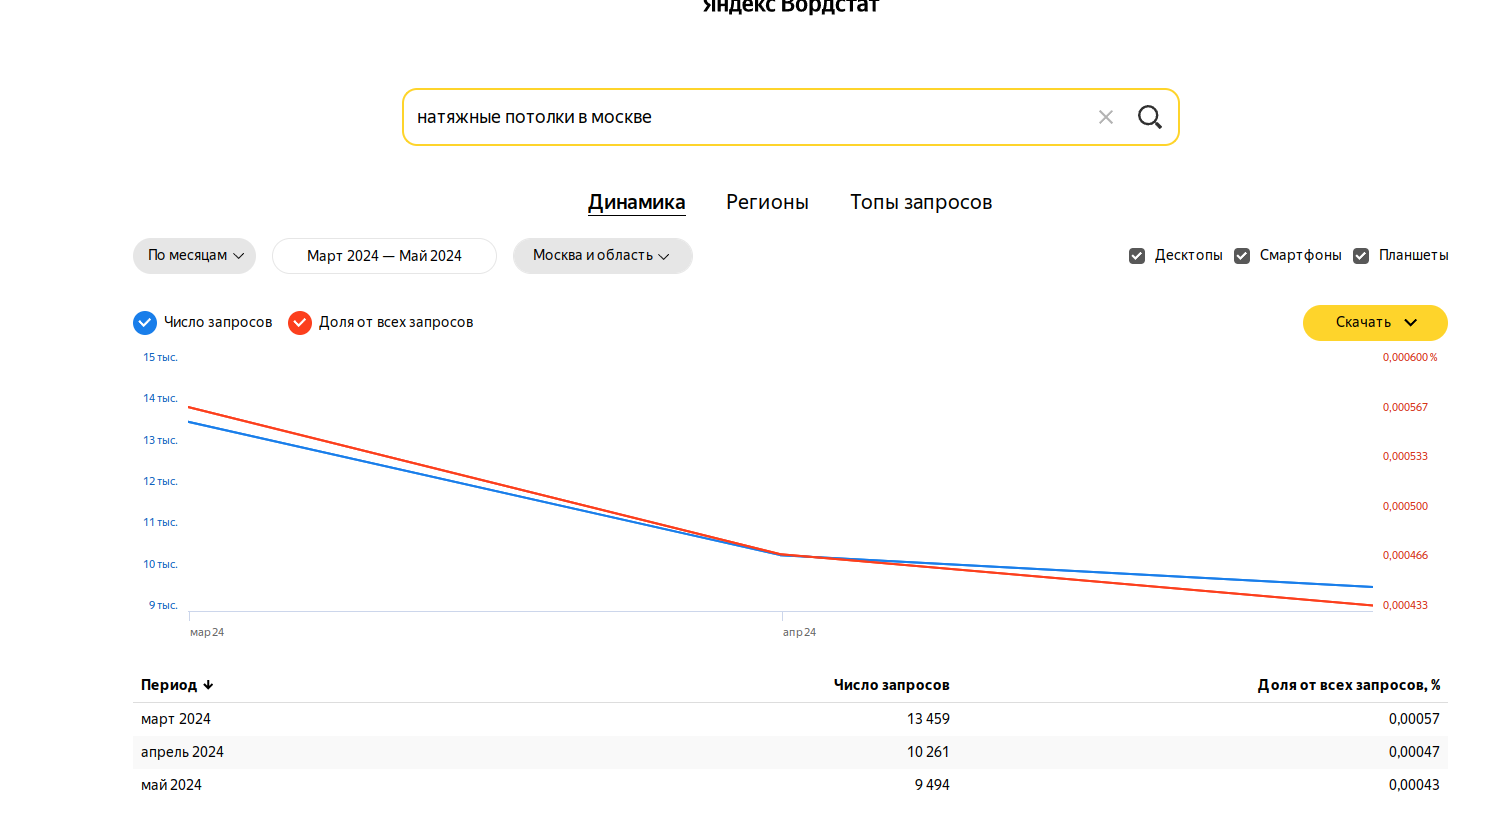Click the 13 459 queries value
The image size is (1497, 823).
pyautogui.click(x=928, y=719)
